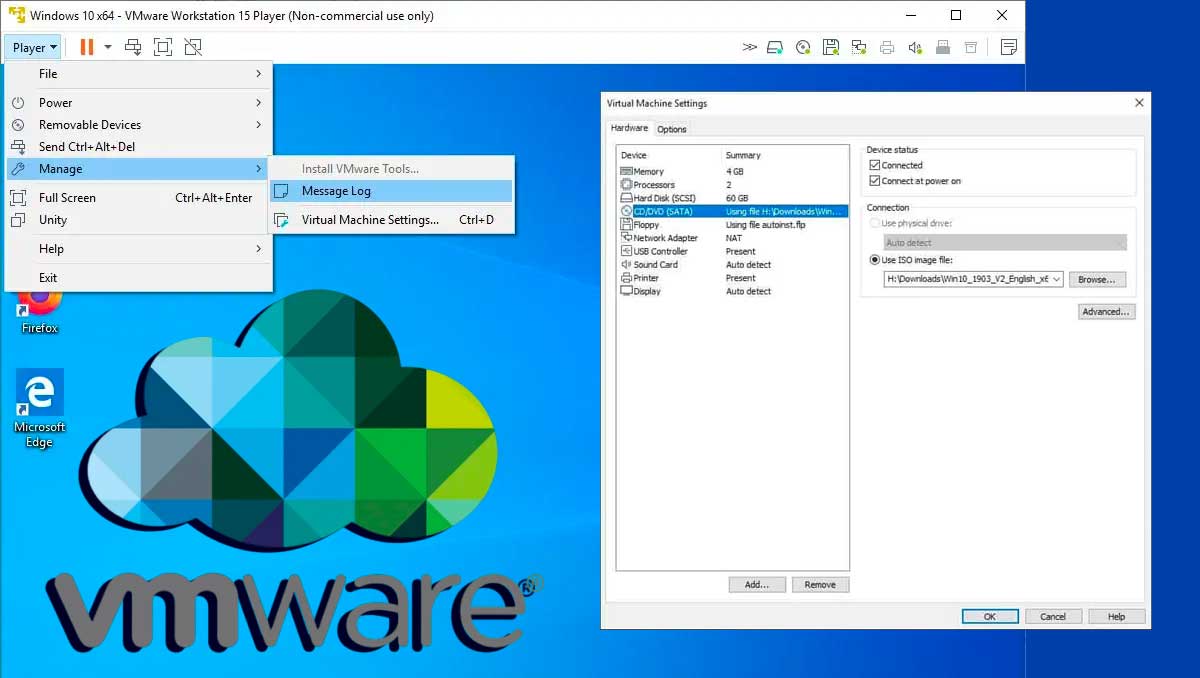Open Advanced CD/DVD settings
Image resolution: width=1200 pixels, height=678 pixels.
coord(1105,311)
